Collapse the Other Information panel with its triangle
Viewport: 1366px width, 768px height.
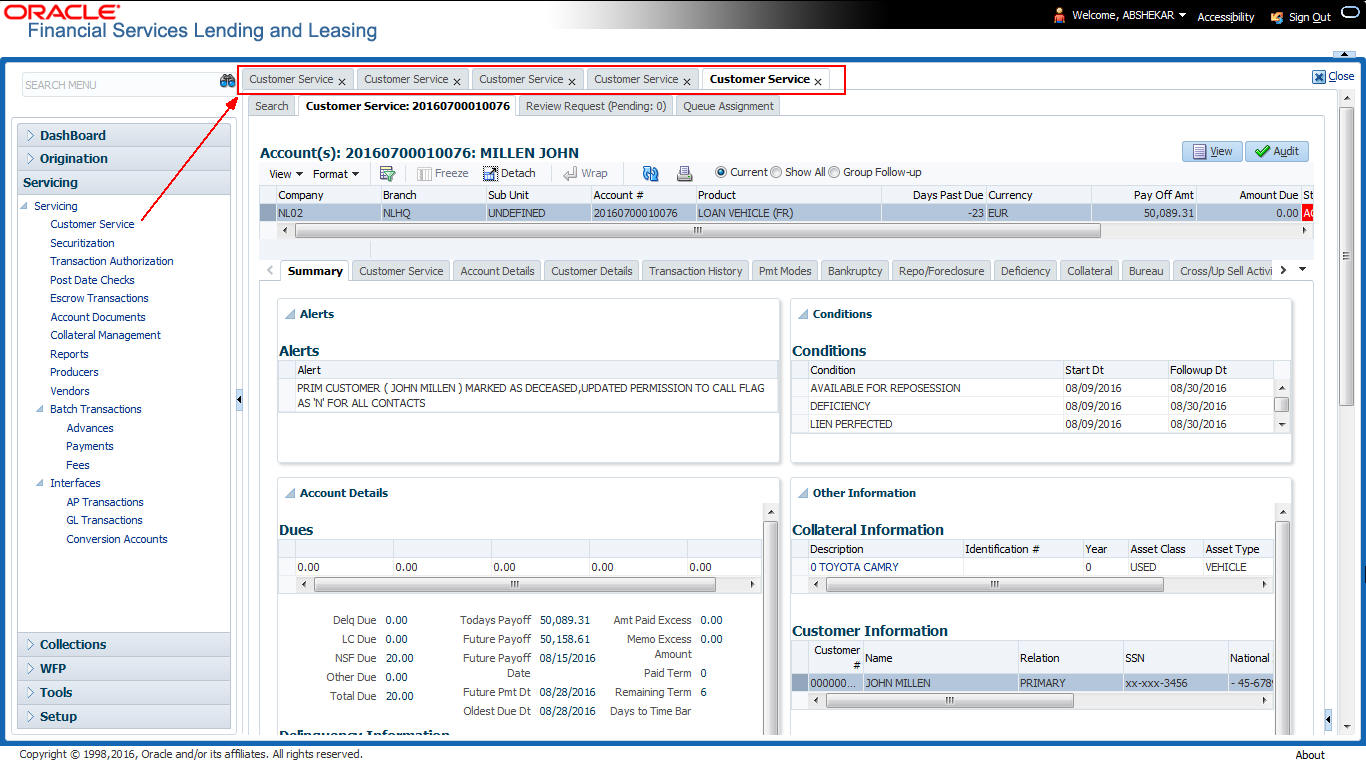click(x=803, y=493)
